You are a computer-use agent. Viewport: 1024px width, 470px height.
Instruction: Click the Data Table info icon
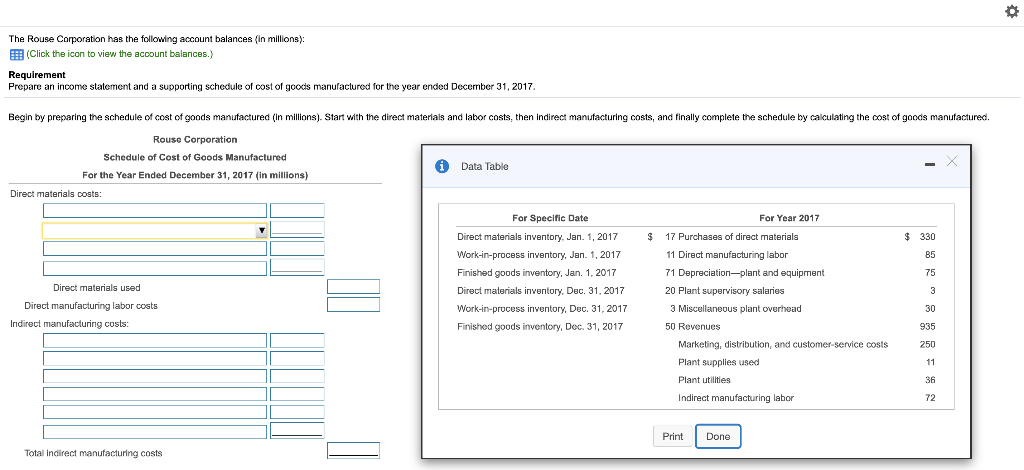tap(442, 166)
